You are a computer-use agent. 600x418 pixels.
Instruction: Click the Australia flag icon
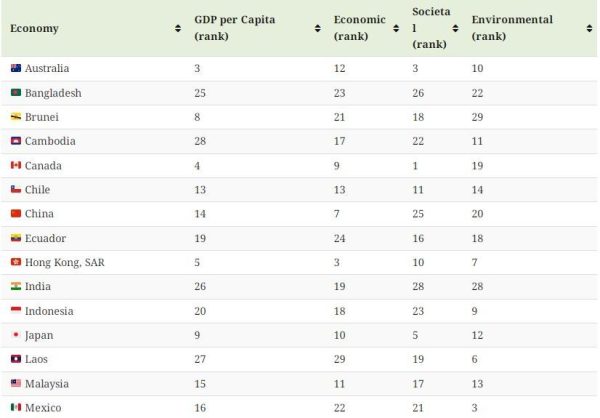point(16,68)
